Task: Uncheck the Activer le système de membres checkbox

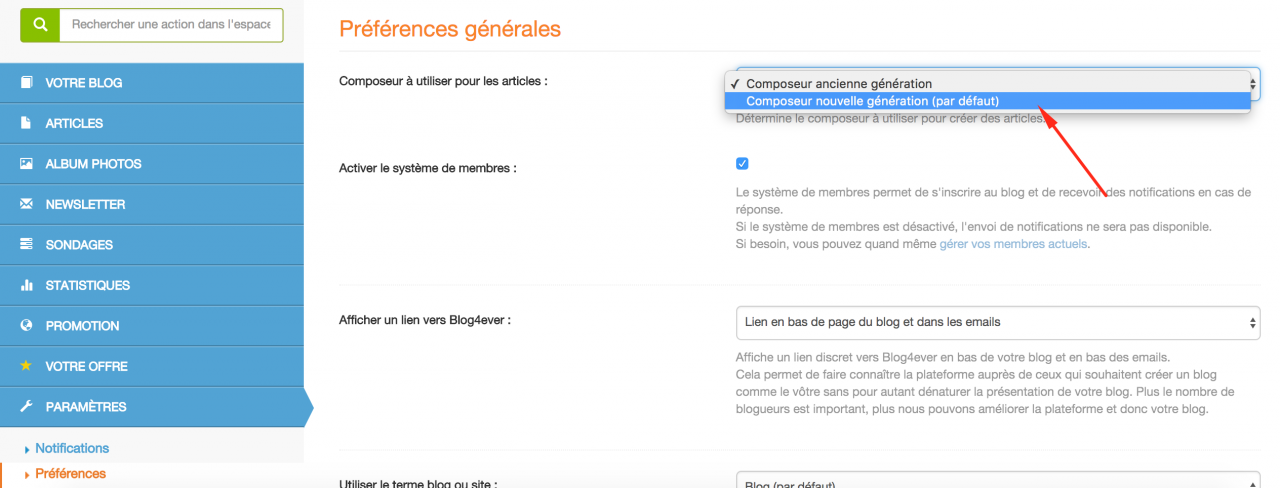Action: point(742,164)
